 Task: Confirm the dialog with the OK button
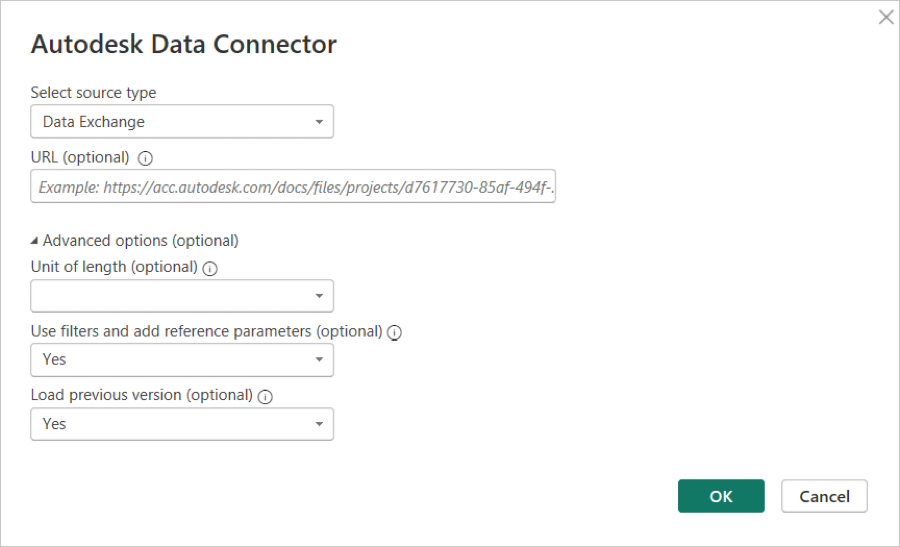(721, 496)
